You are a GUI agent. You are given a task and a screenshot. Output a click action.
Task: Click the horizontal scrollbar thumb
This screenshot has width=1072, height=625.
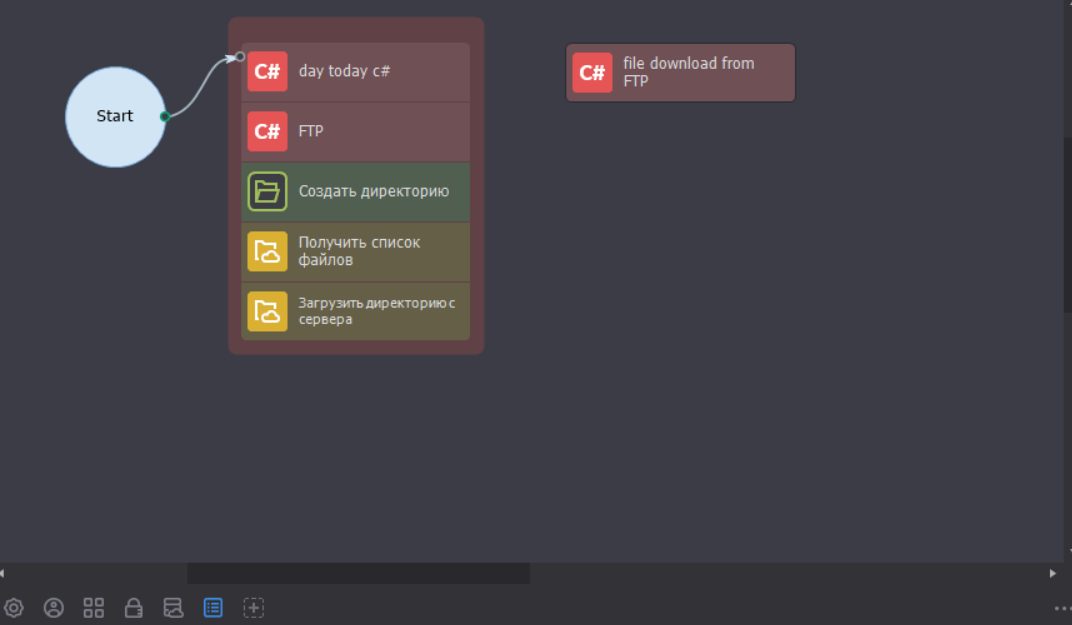[x=358, y=573]
